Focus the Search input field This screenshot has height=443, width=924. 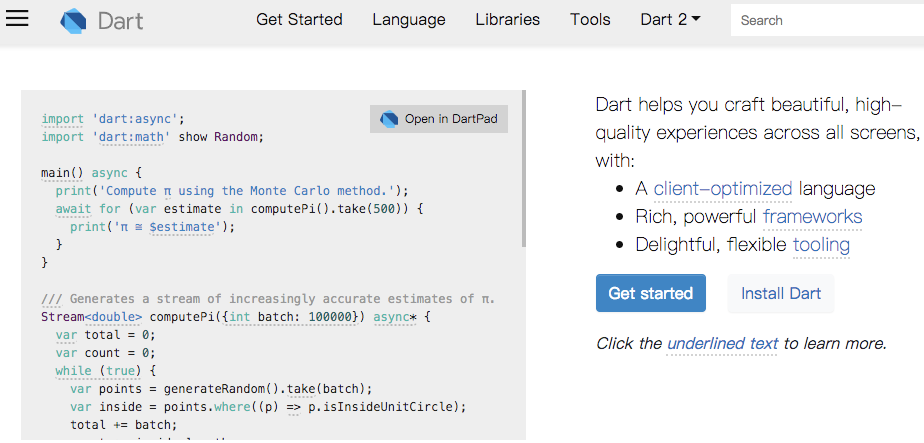coord(827,20)
